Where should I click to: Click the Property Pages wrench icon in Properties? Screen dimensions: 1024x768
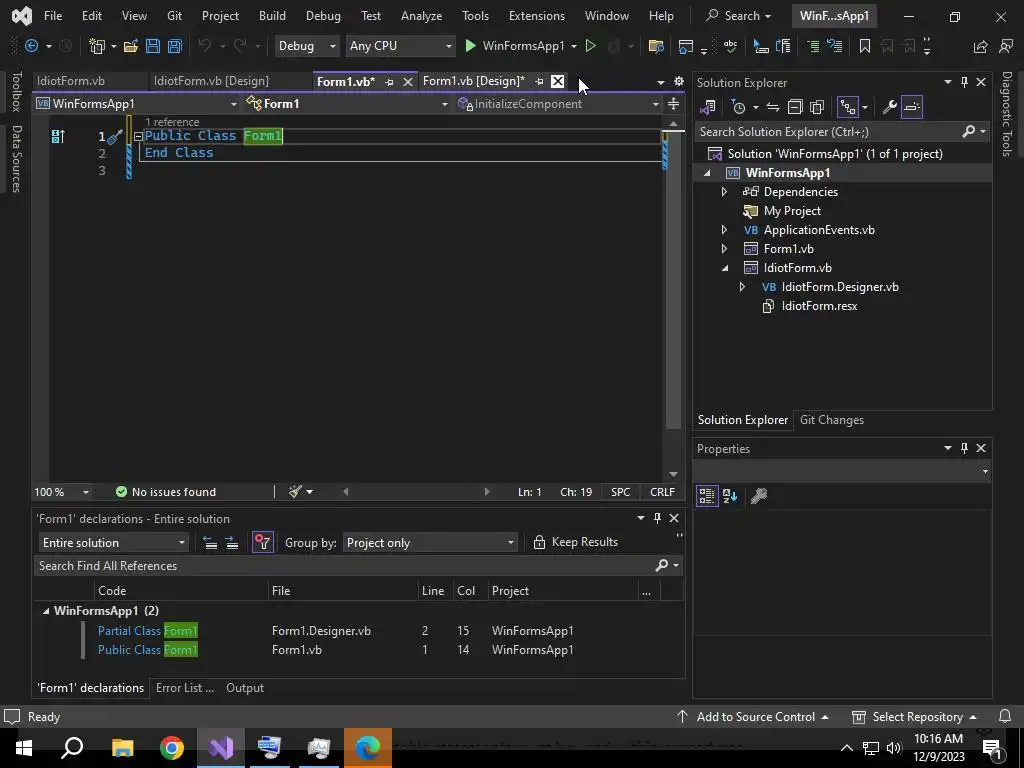coord(758,496)
